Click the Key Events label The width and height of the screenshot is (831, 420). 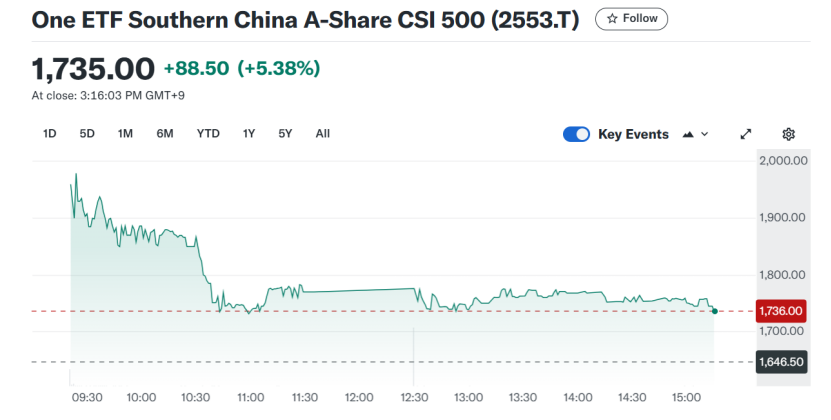pos(633,134)
